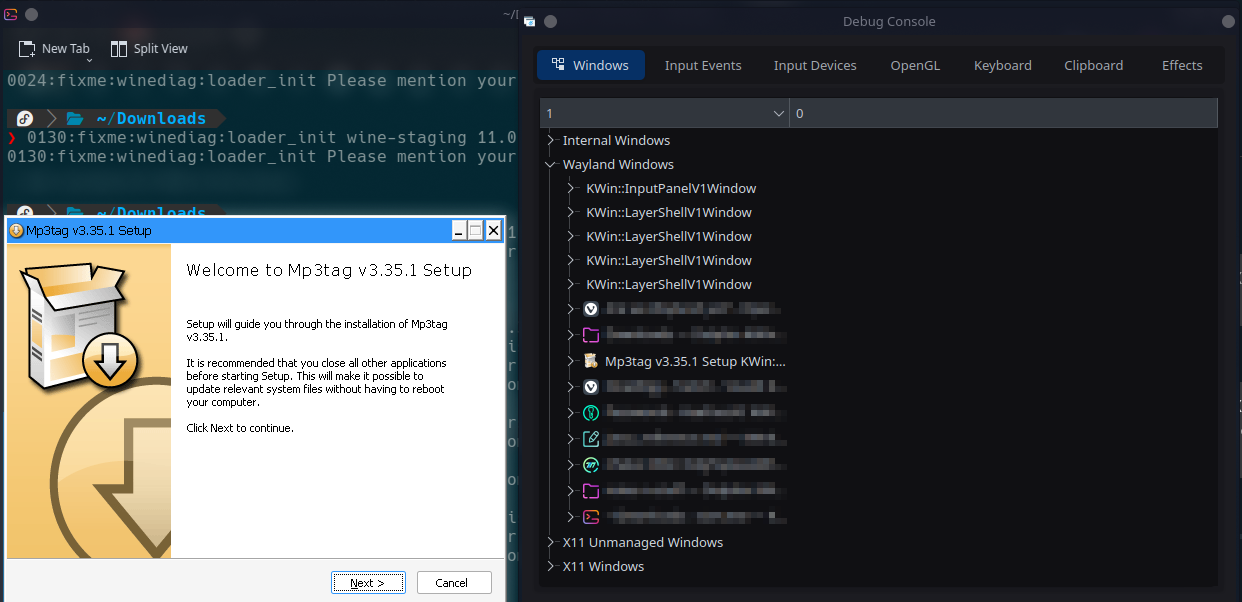Close the Mp3tag Setup window
Viewport: 1242px width, 602px height.
pyautogui.click(x=493, y=231)
